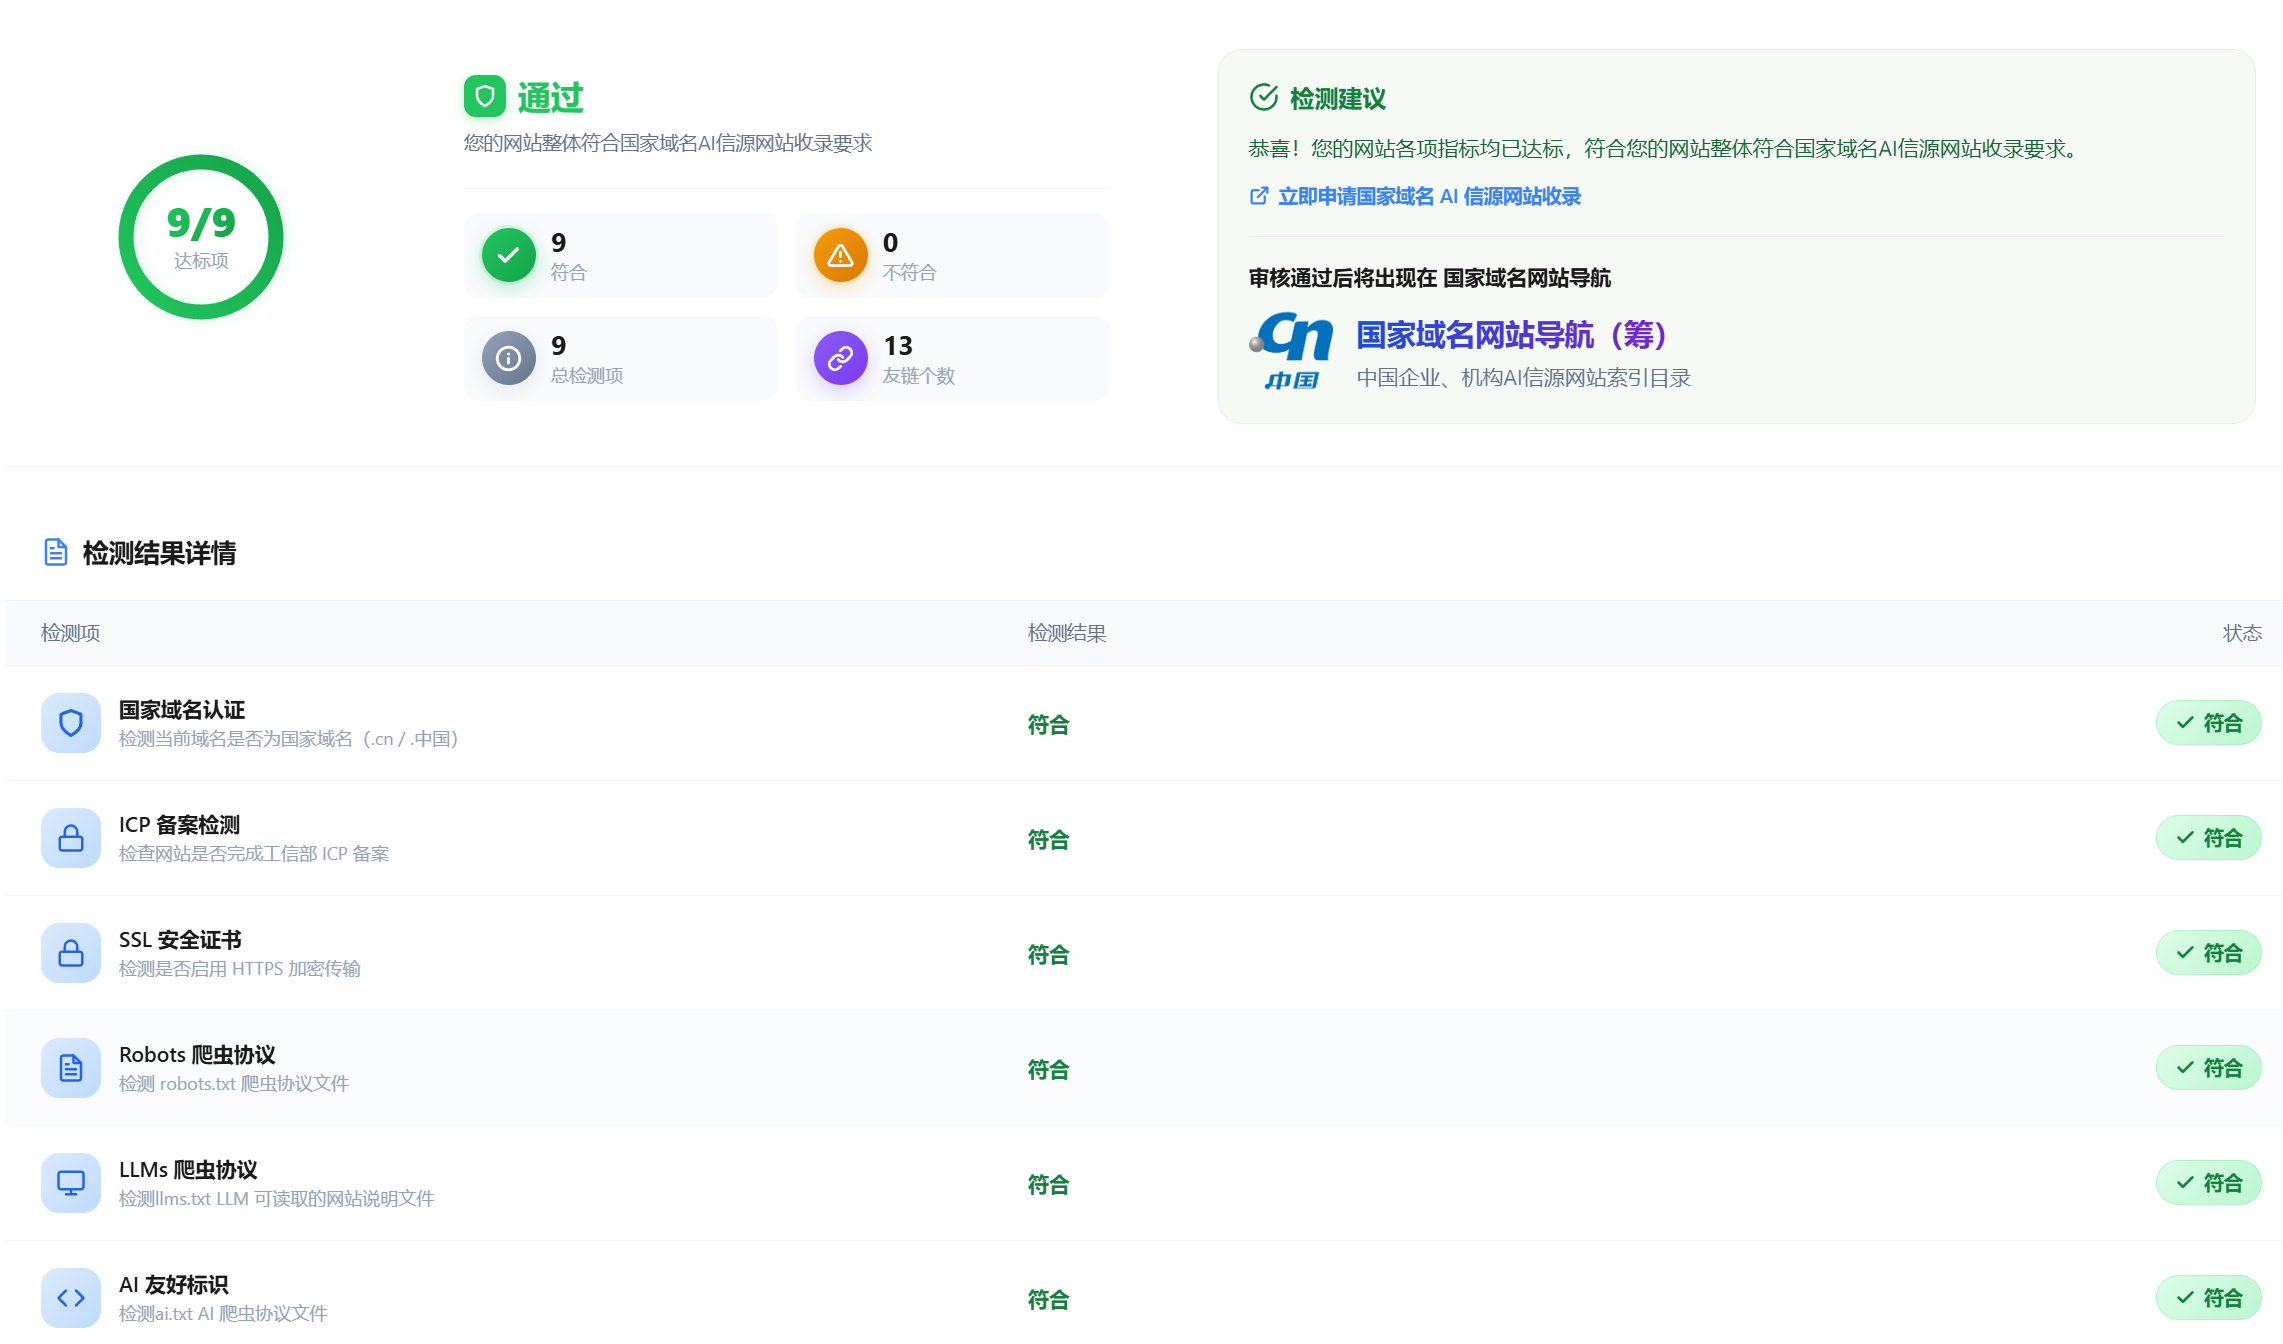The height and width of the screenshot is (1344, 2283).
Task: Click the check-circle icon next to 检测建议
Action: click(x=1264, y=97)
